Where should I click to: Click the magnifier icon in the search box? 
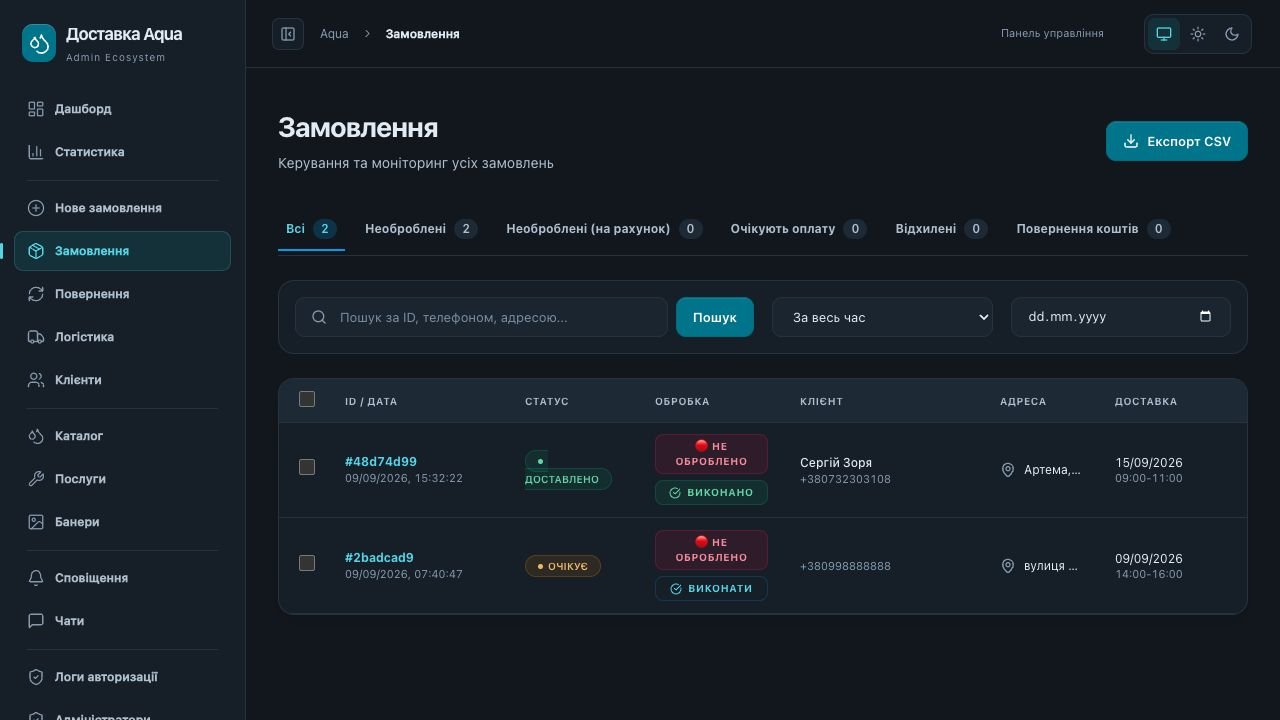(319, 317)
